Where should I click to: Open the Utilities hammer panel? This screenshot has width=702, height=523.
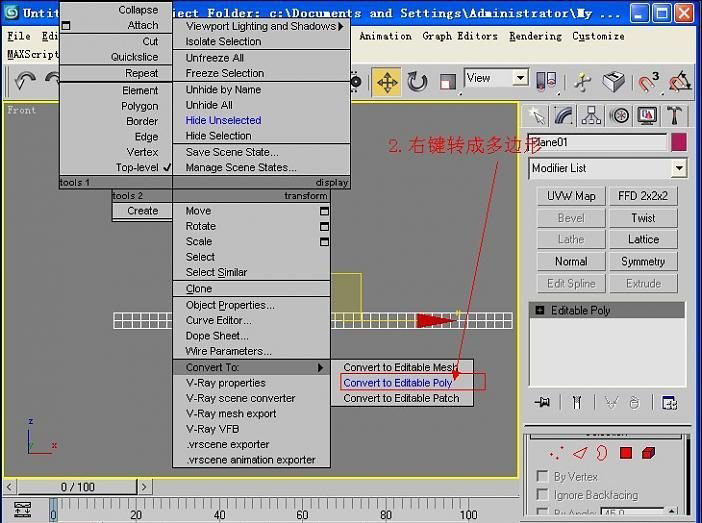tap(676, 115)
